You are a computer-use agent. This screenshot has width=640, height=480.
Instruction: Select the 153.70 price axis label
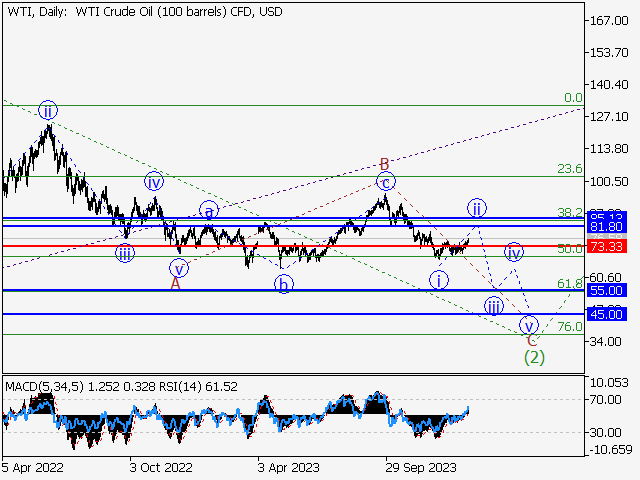609,53
